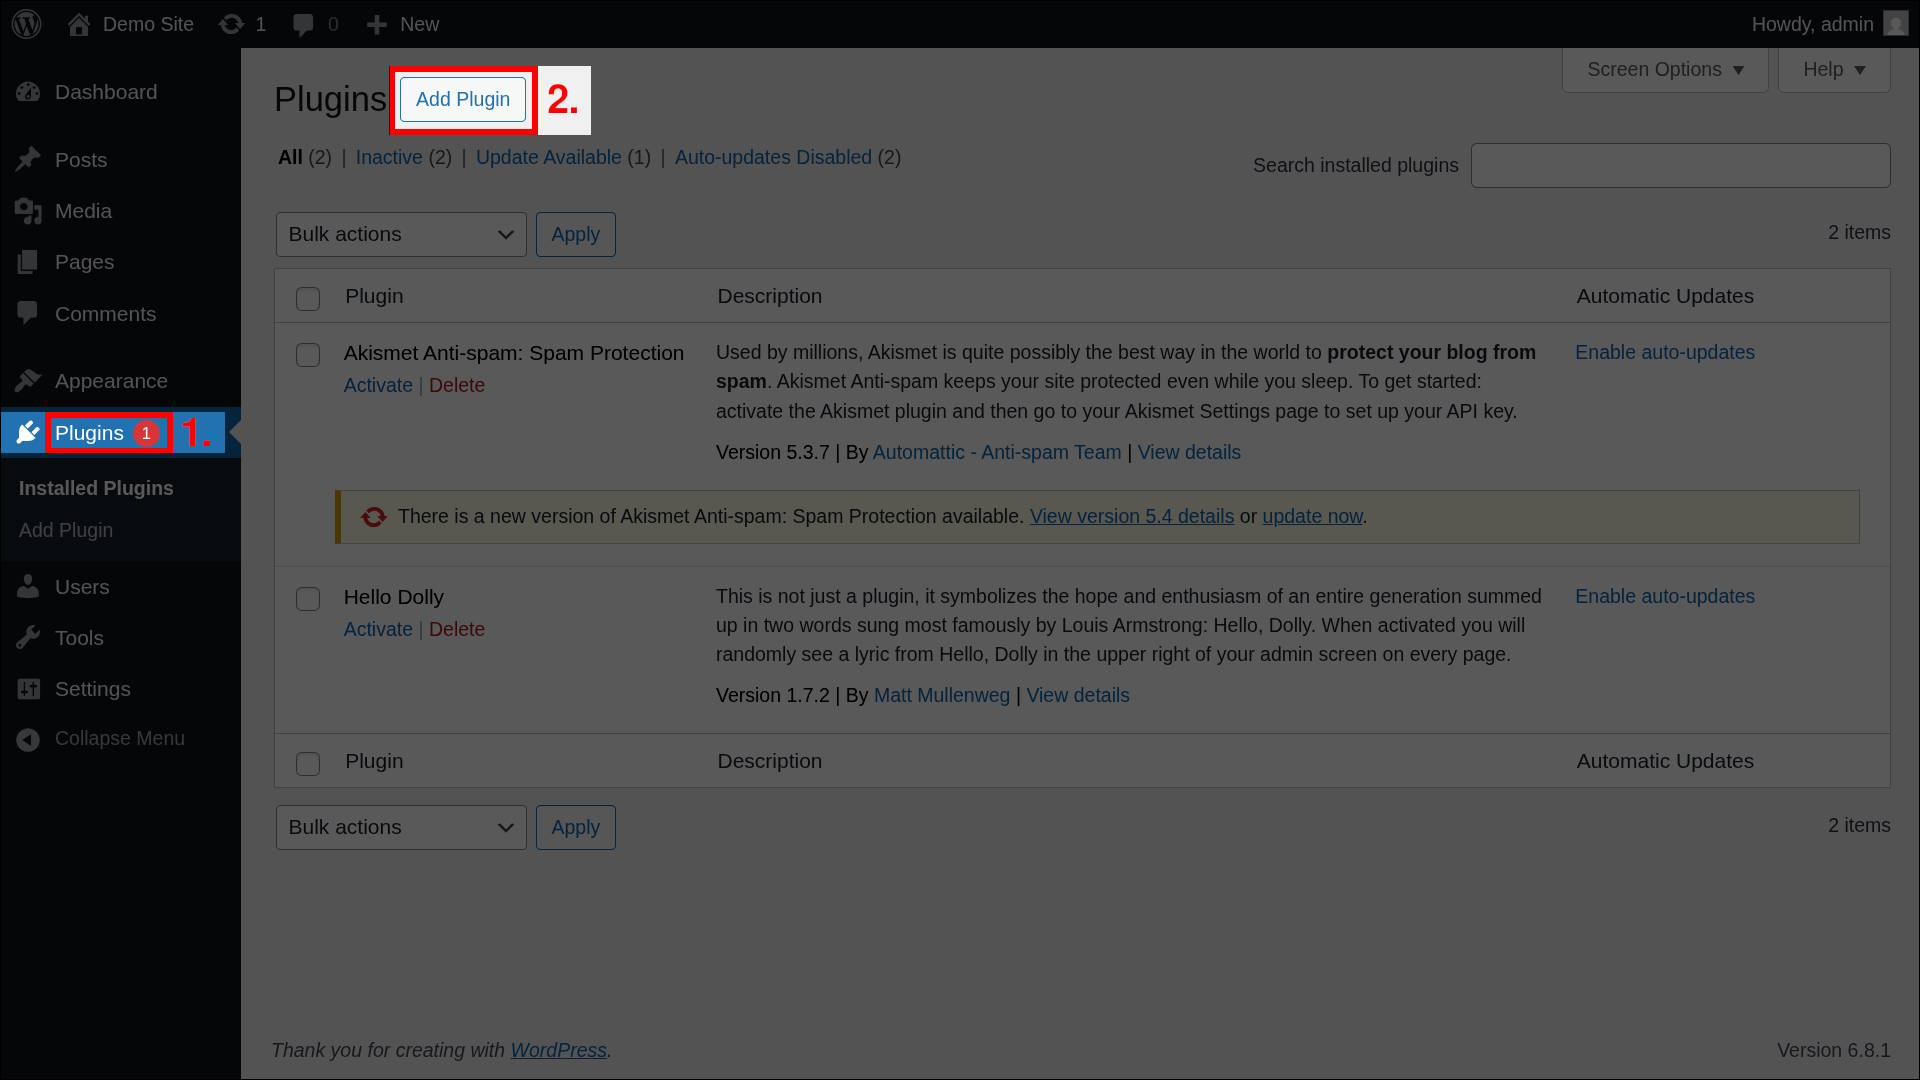The height and width of the screenshot is (1080, 1920).
Task: Click the search installed plugins field
Action: 1680,165
